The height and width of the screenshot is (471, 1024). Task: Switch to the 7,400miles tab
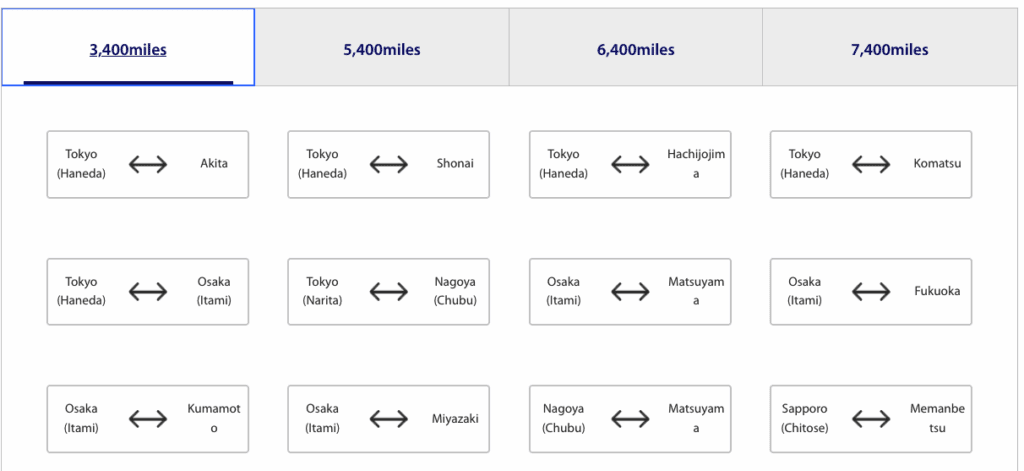[x=889, y=49]
